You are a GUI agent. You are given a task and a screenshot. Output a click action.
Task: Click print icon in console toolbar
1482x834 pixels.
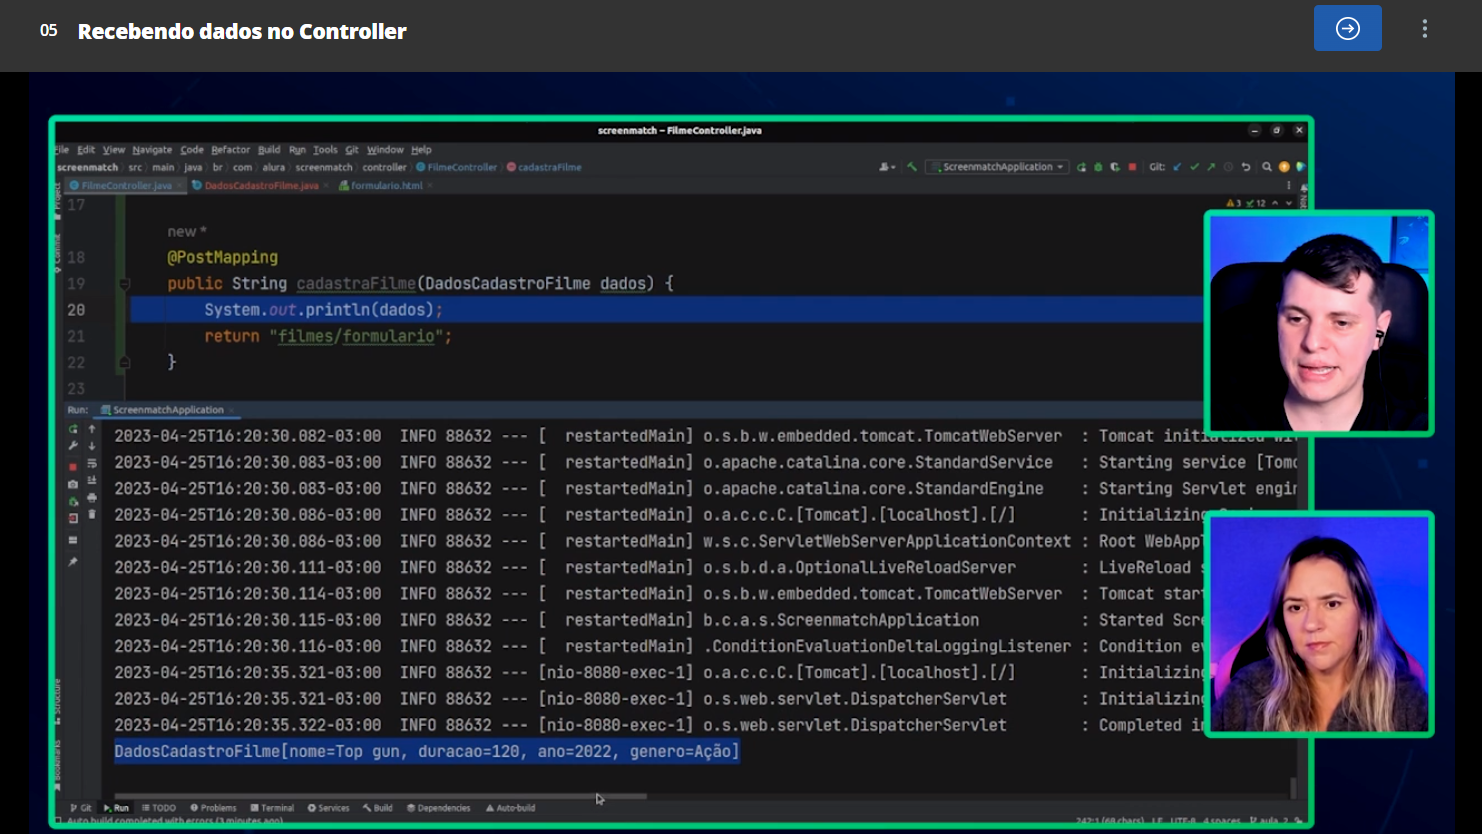pos(92,498)
